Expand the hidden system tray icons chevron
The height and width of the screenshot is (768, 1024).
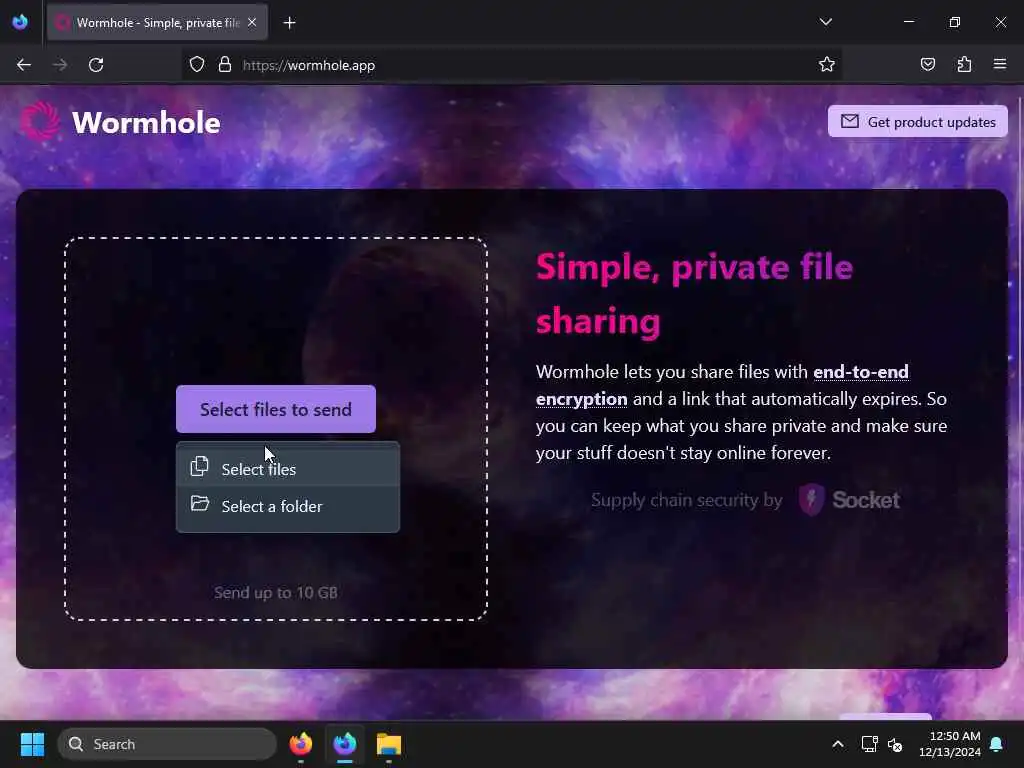(838, 744)
